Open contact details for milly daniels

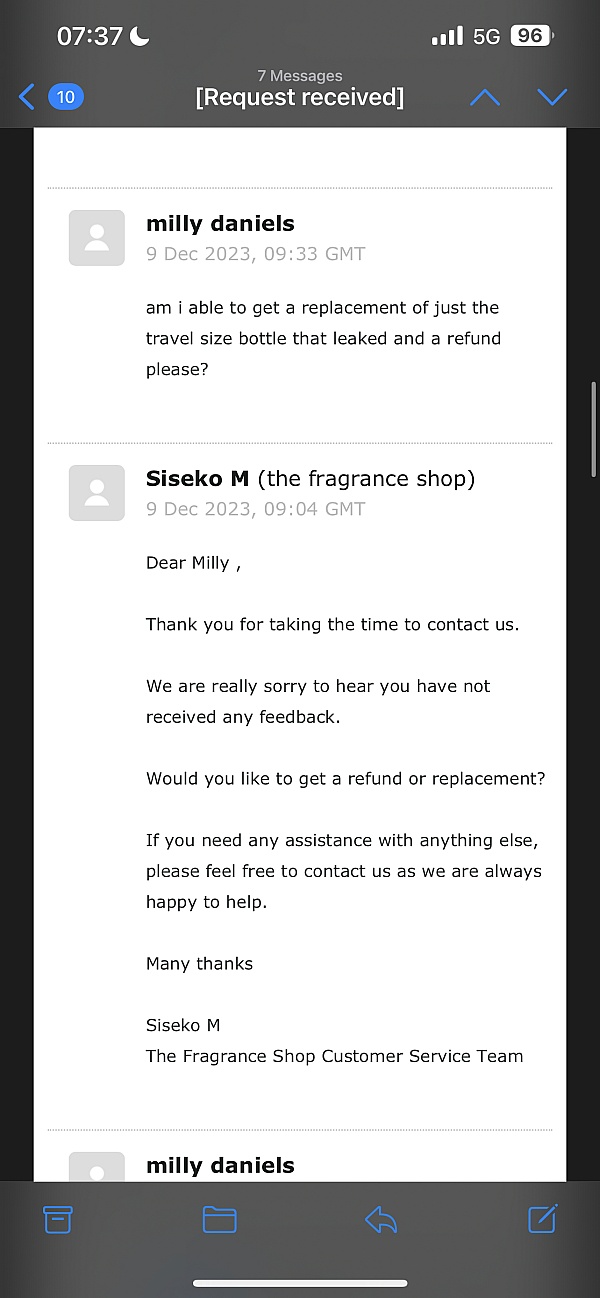point(220,223)
